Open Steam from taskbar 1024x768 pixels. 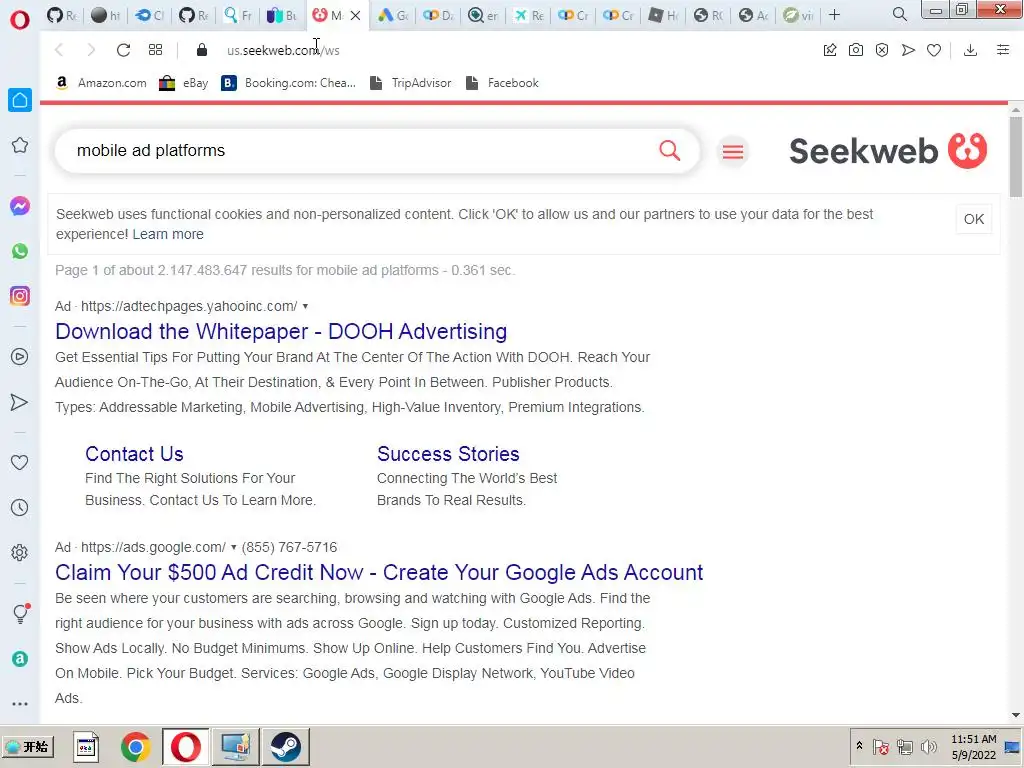[x=285, y=746]
